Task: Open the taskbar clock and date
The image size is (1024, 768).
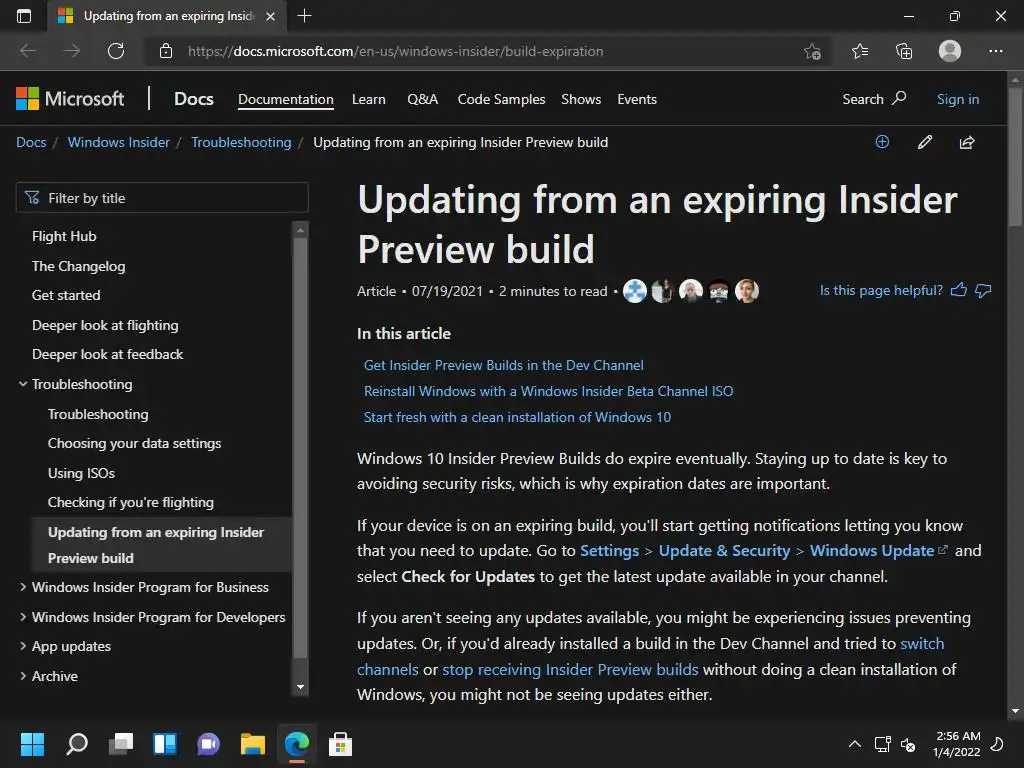Action: pyautogui.click(x=957, y=744)
